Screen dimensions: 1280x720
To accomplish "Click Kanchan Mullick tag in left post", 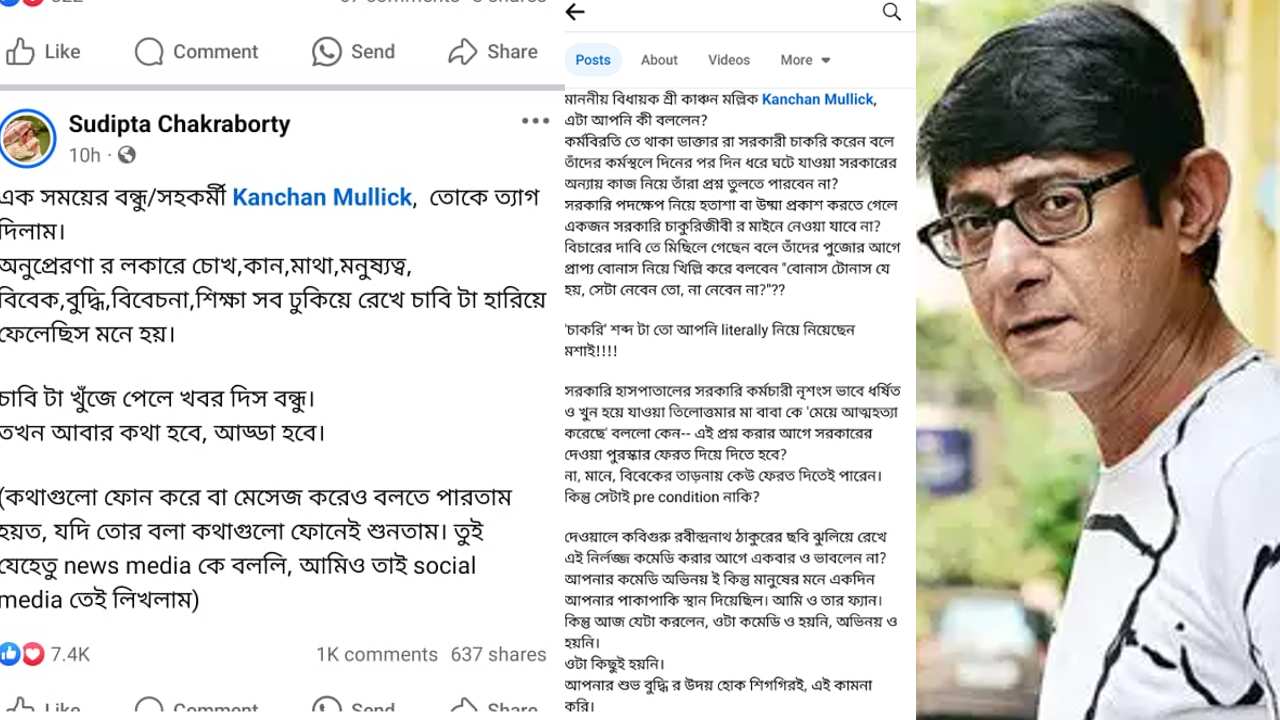I will [322, 198].
